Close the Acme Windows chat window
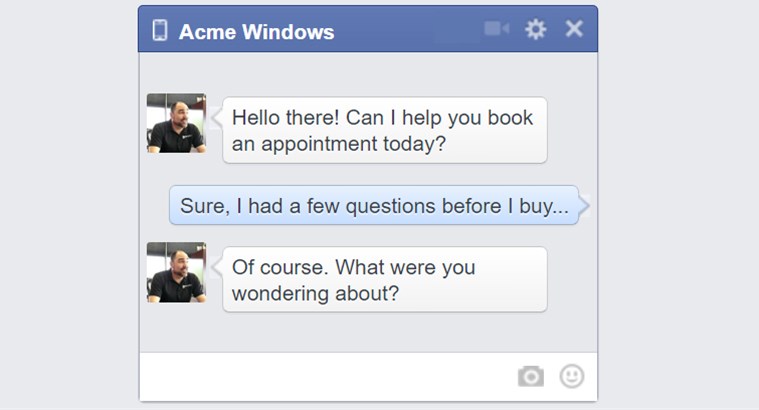The width and height of the screenshot is (759, 410). click(574, 29)
